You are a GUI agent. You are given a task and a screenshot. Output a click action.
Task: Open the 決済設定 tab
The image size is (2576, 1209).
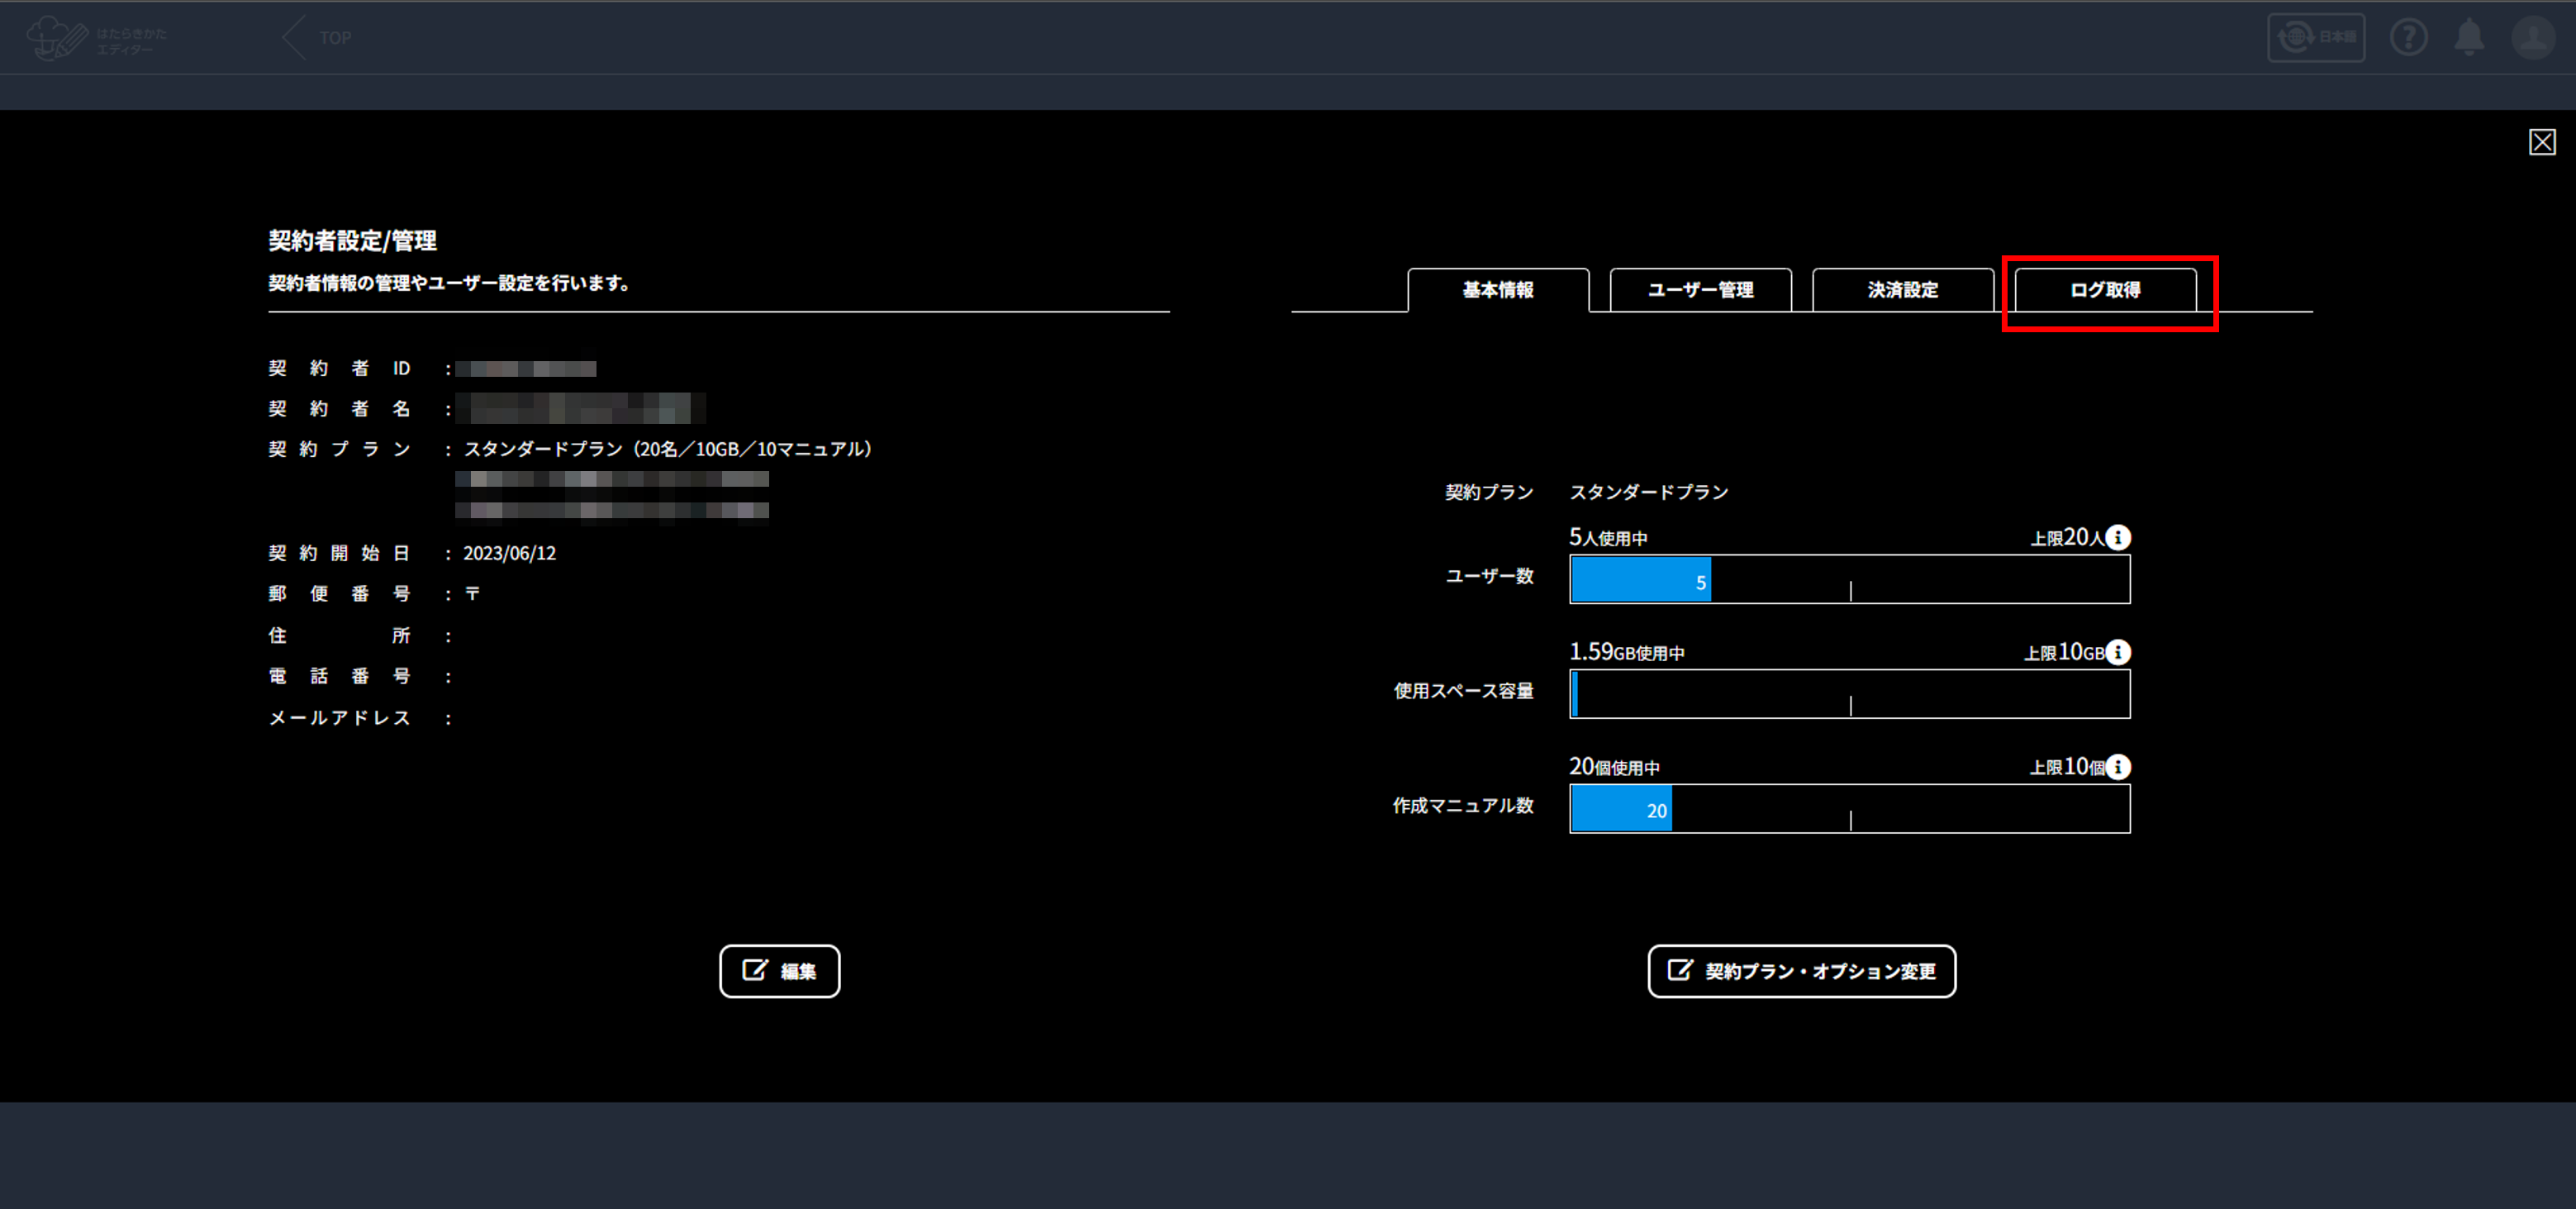pos(1902,290)
